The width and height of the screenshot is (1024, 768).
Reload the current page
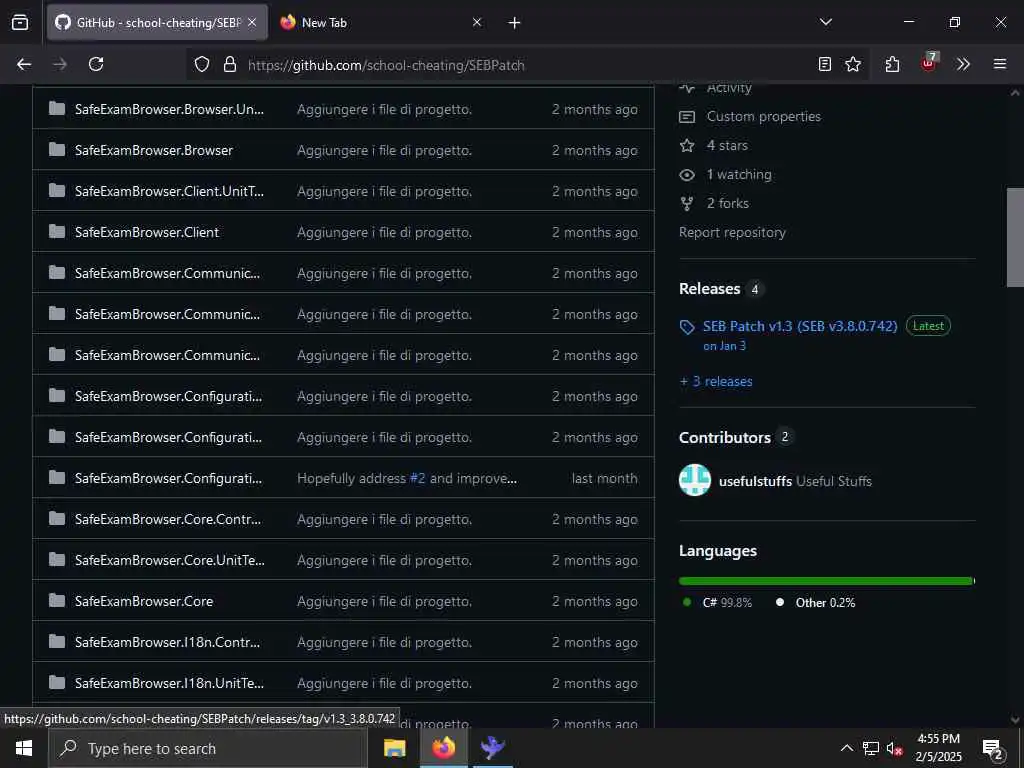point(96,65)
